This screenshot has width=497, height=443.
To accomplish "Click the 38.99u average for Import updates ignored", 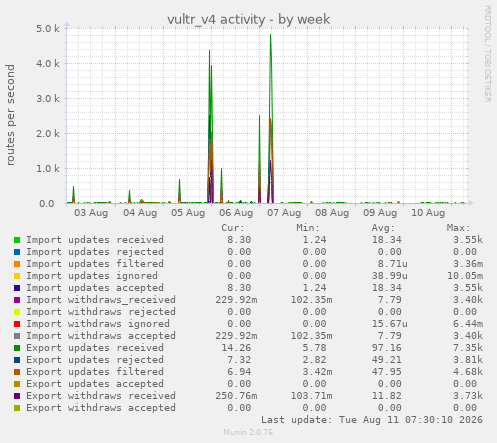I will 390,276.
